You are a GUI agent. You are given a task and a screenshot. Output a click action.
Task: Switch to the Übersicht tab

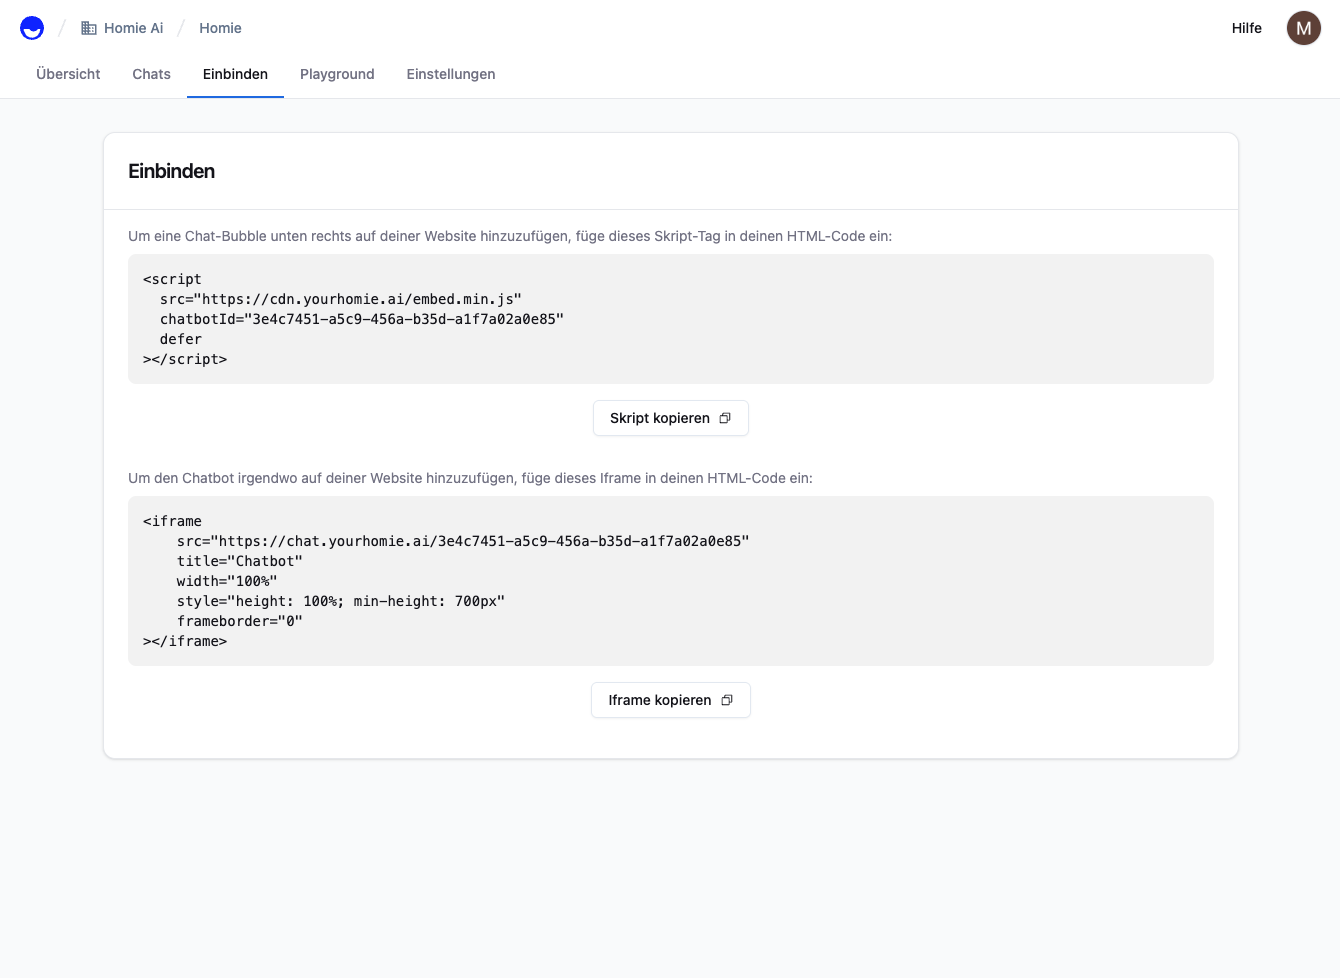67,74
